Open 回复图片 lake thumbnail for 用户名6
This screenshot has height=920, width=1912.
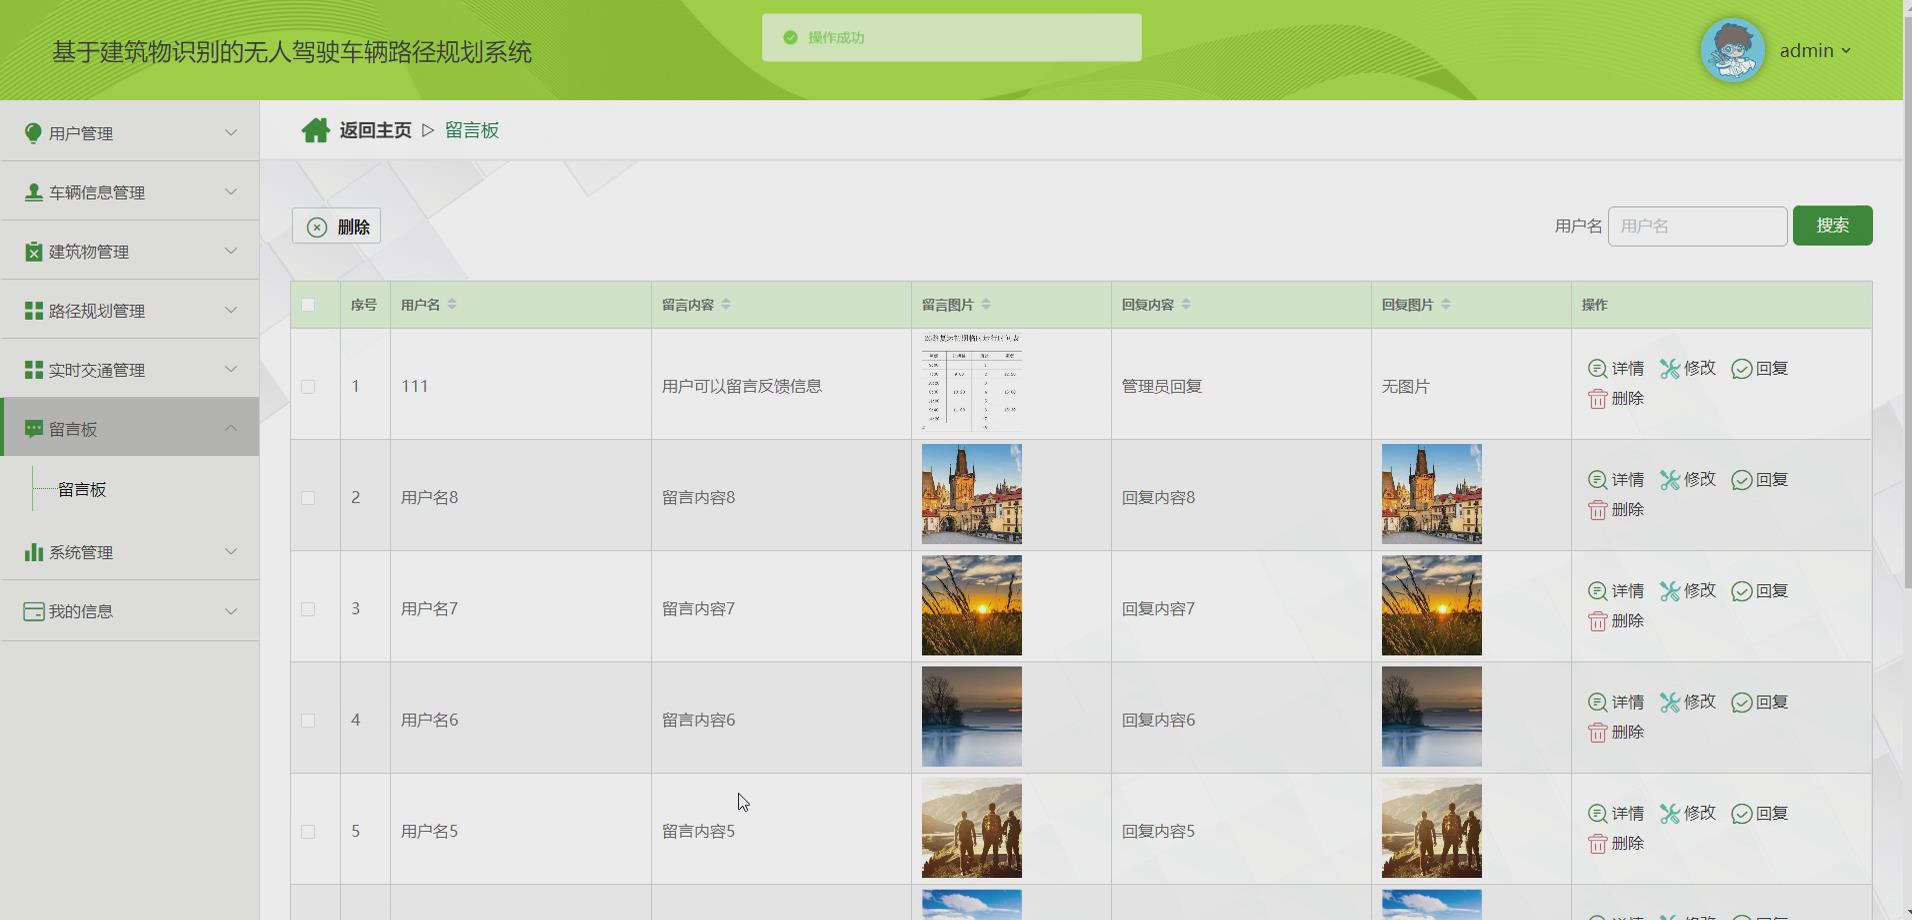[1432, 716]
